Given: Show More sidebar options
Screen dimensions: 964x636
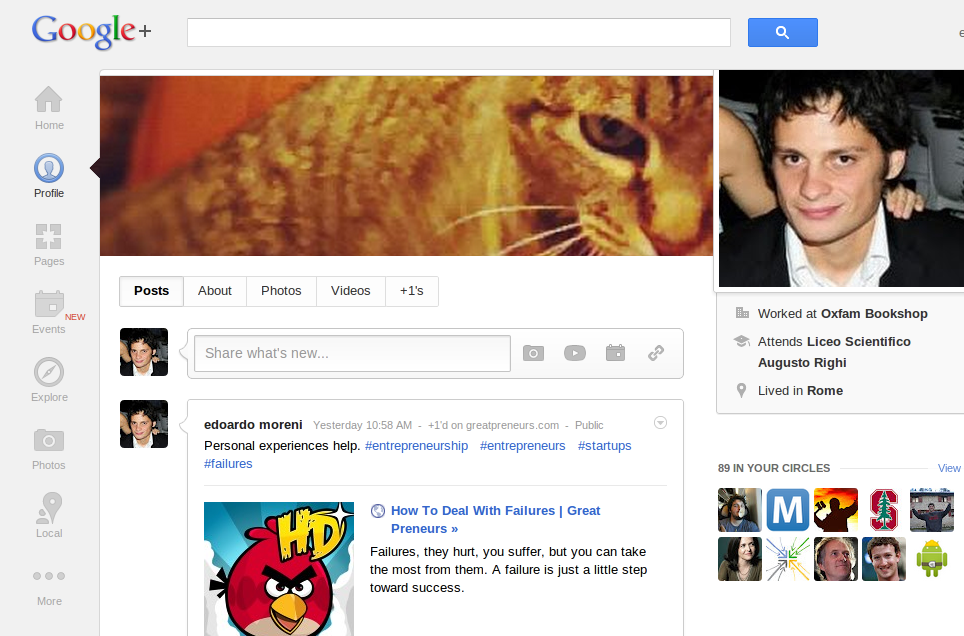Looking at the screenshot, I should 49,587.
